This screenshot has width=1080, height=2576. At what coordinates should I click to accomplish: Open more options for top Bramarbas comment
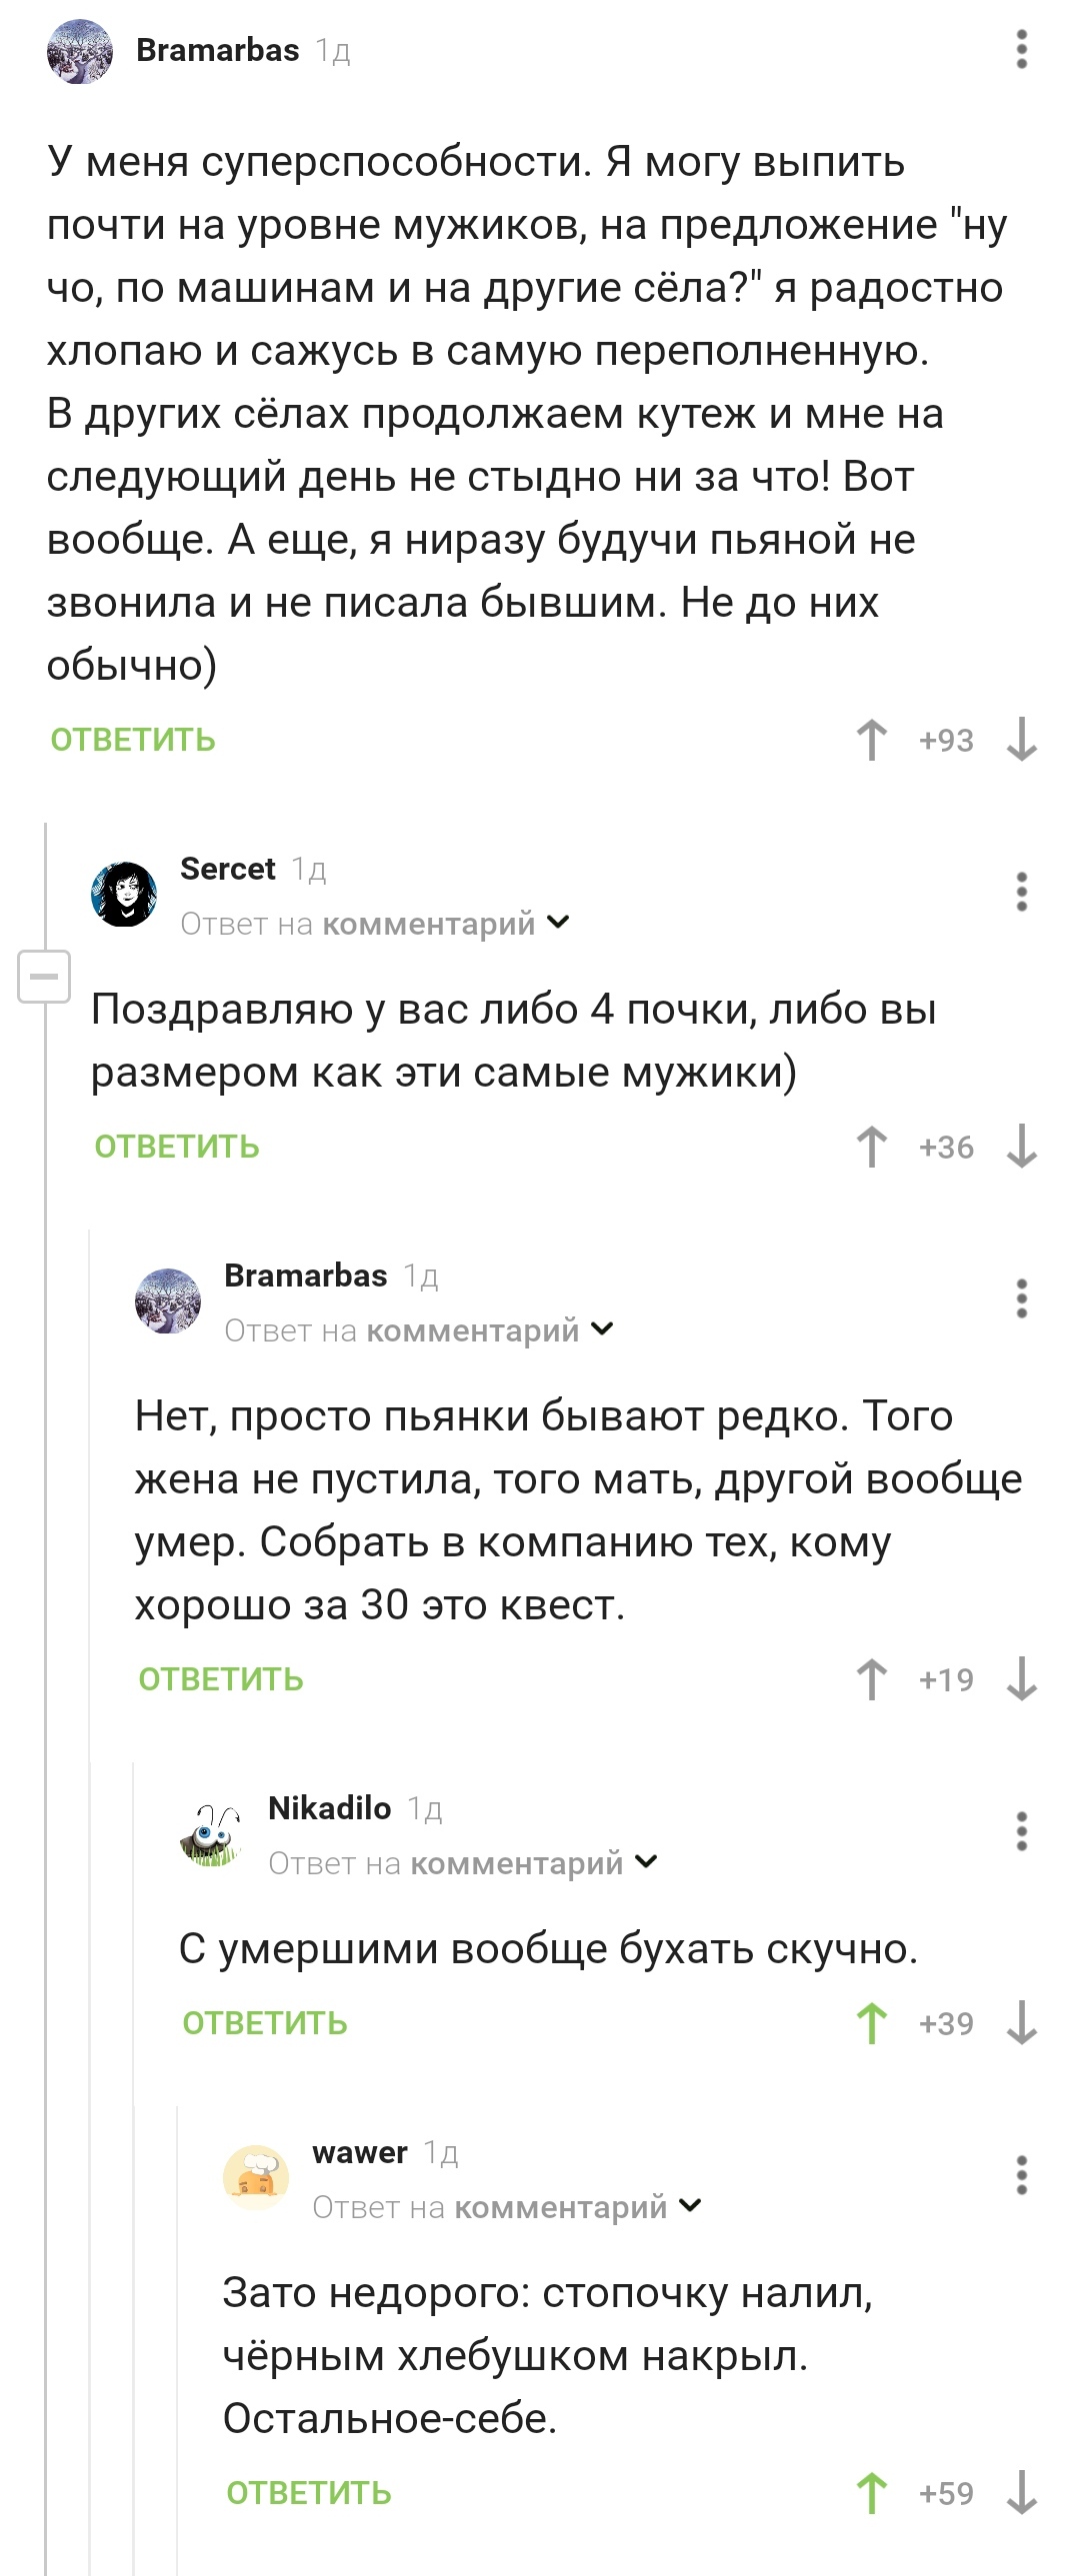pos(1021,49)
